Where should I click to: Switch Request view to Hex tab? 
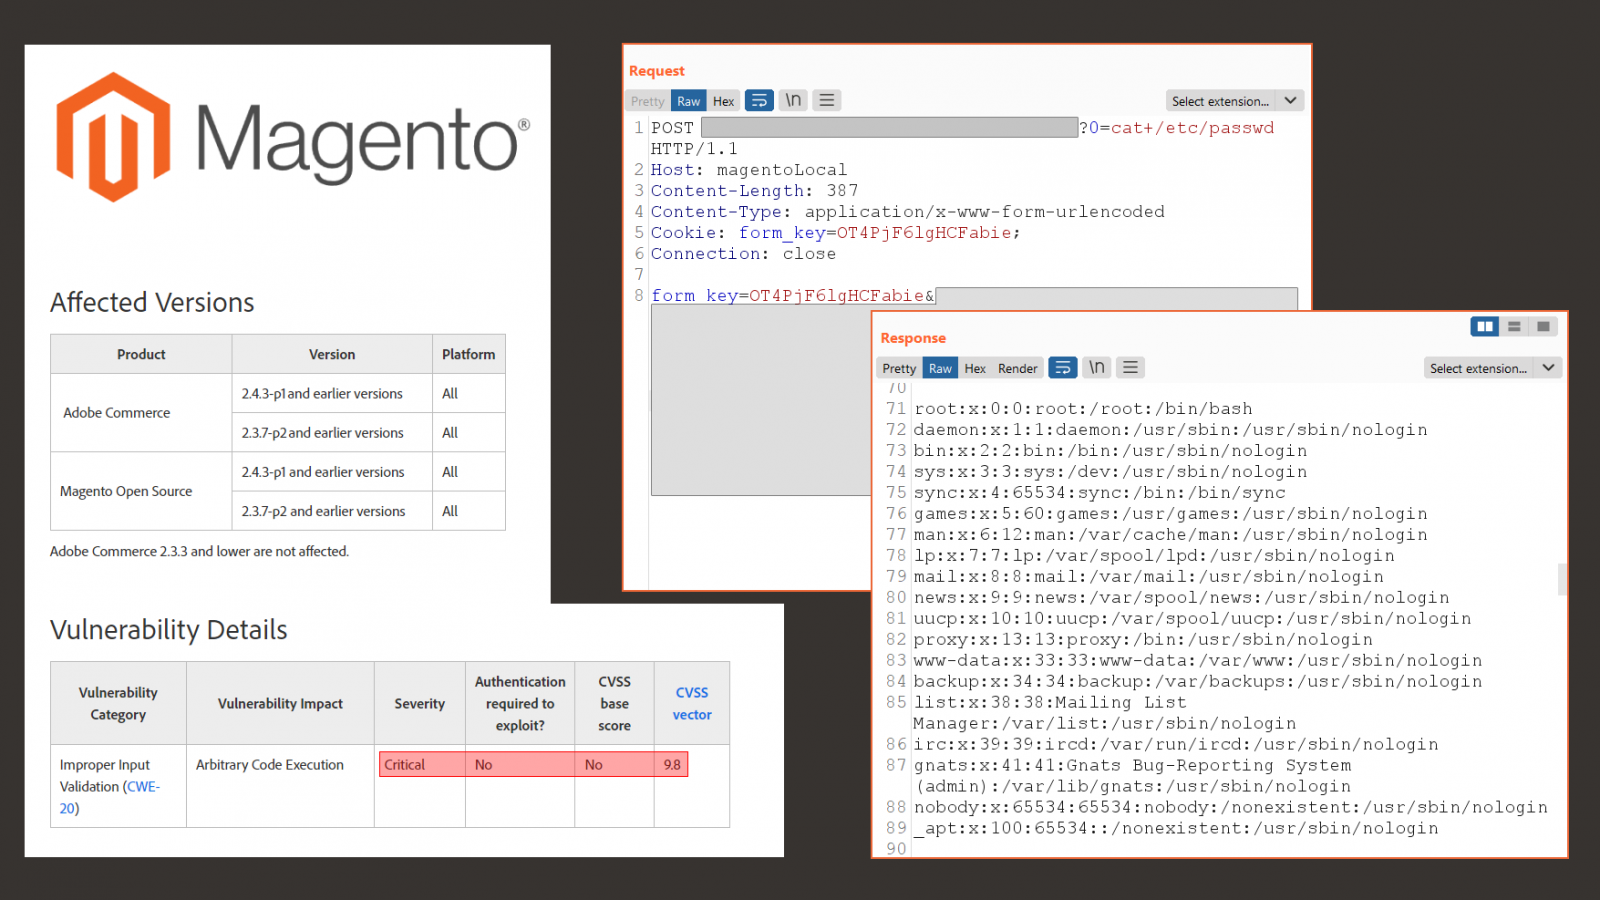(723, 100)
